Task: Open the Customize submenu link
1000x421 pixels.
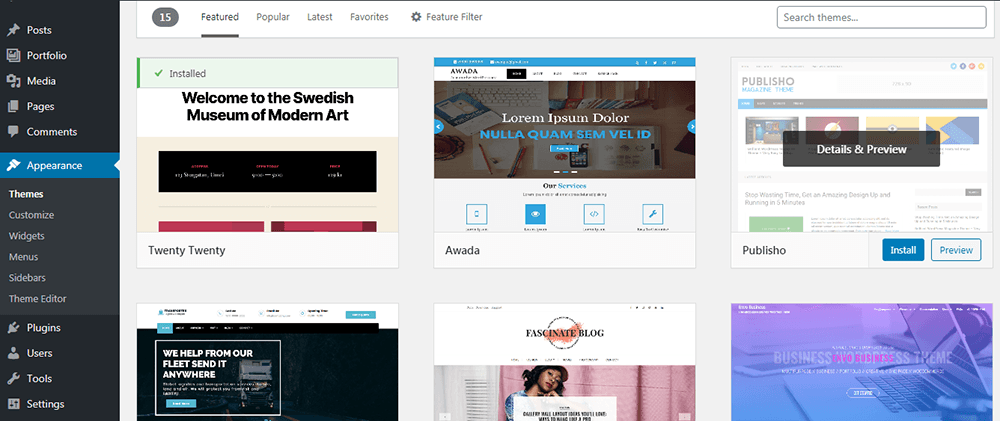Action: pos(31,215)
